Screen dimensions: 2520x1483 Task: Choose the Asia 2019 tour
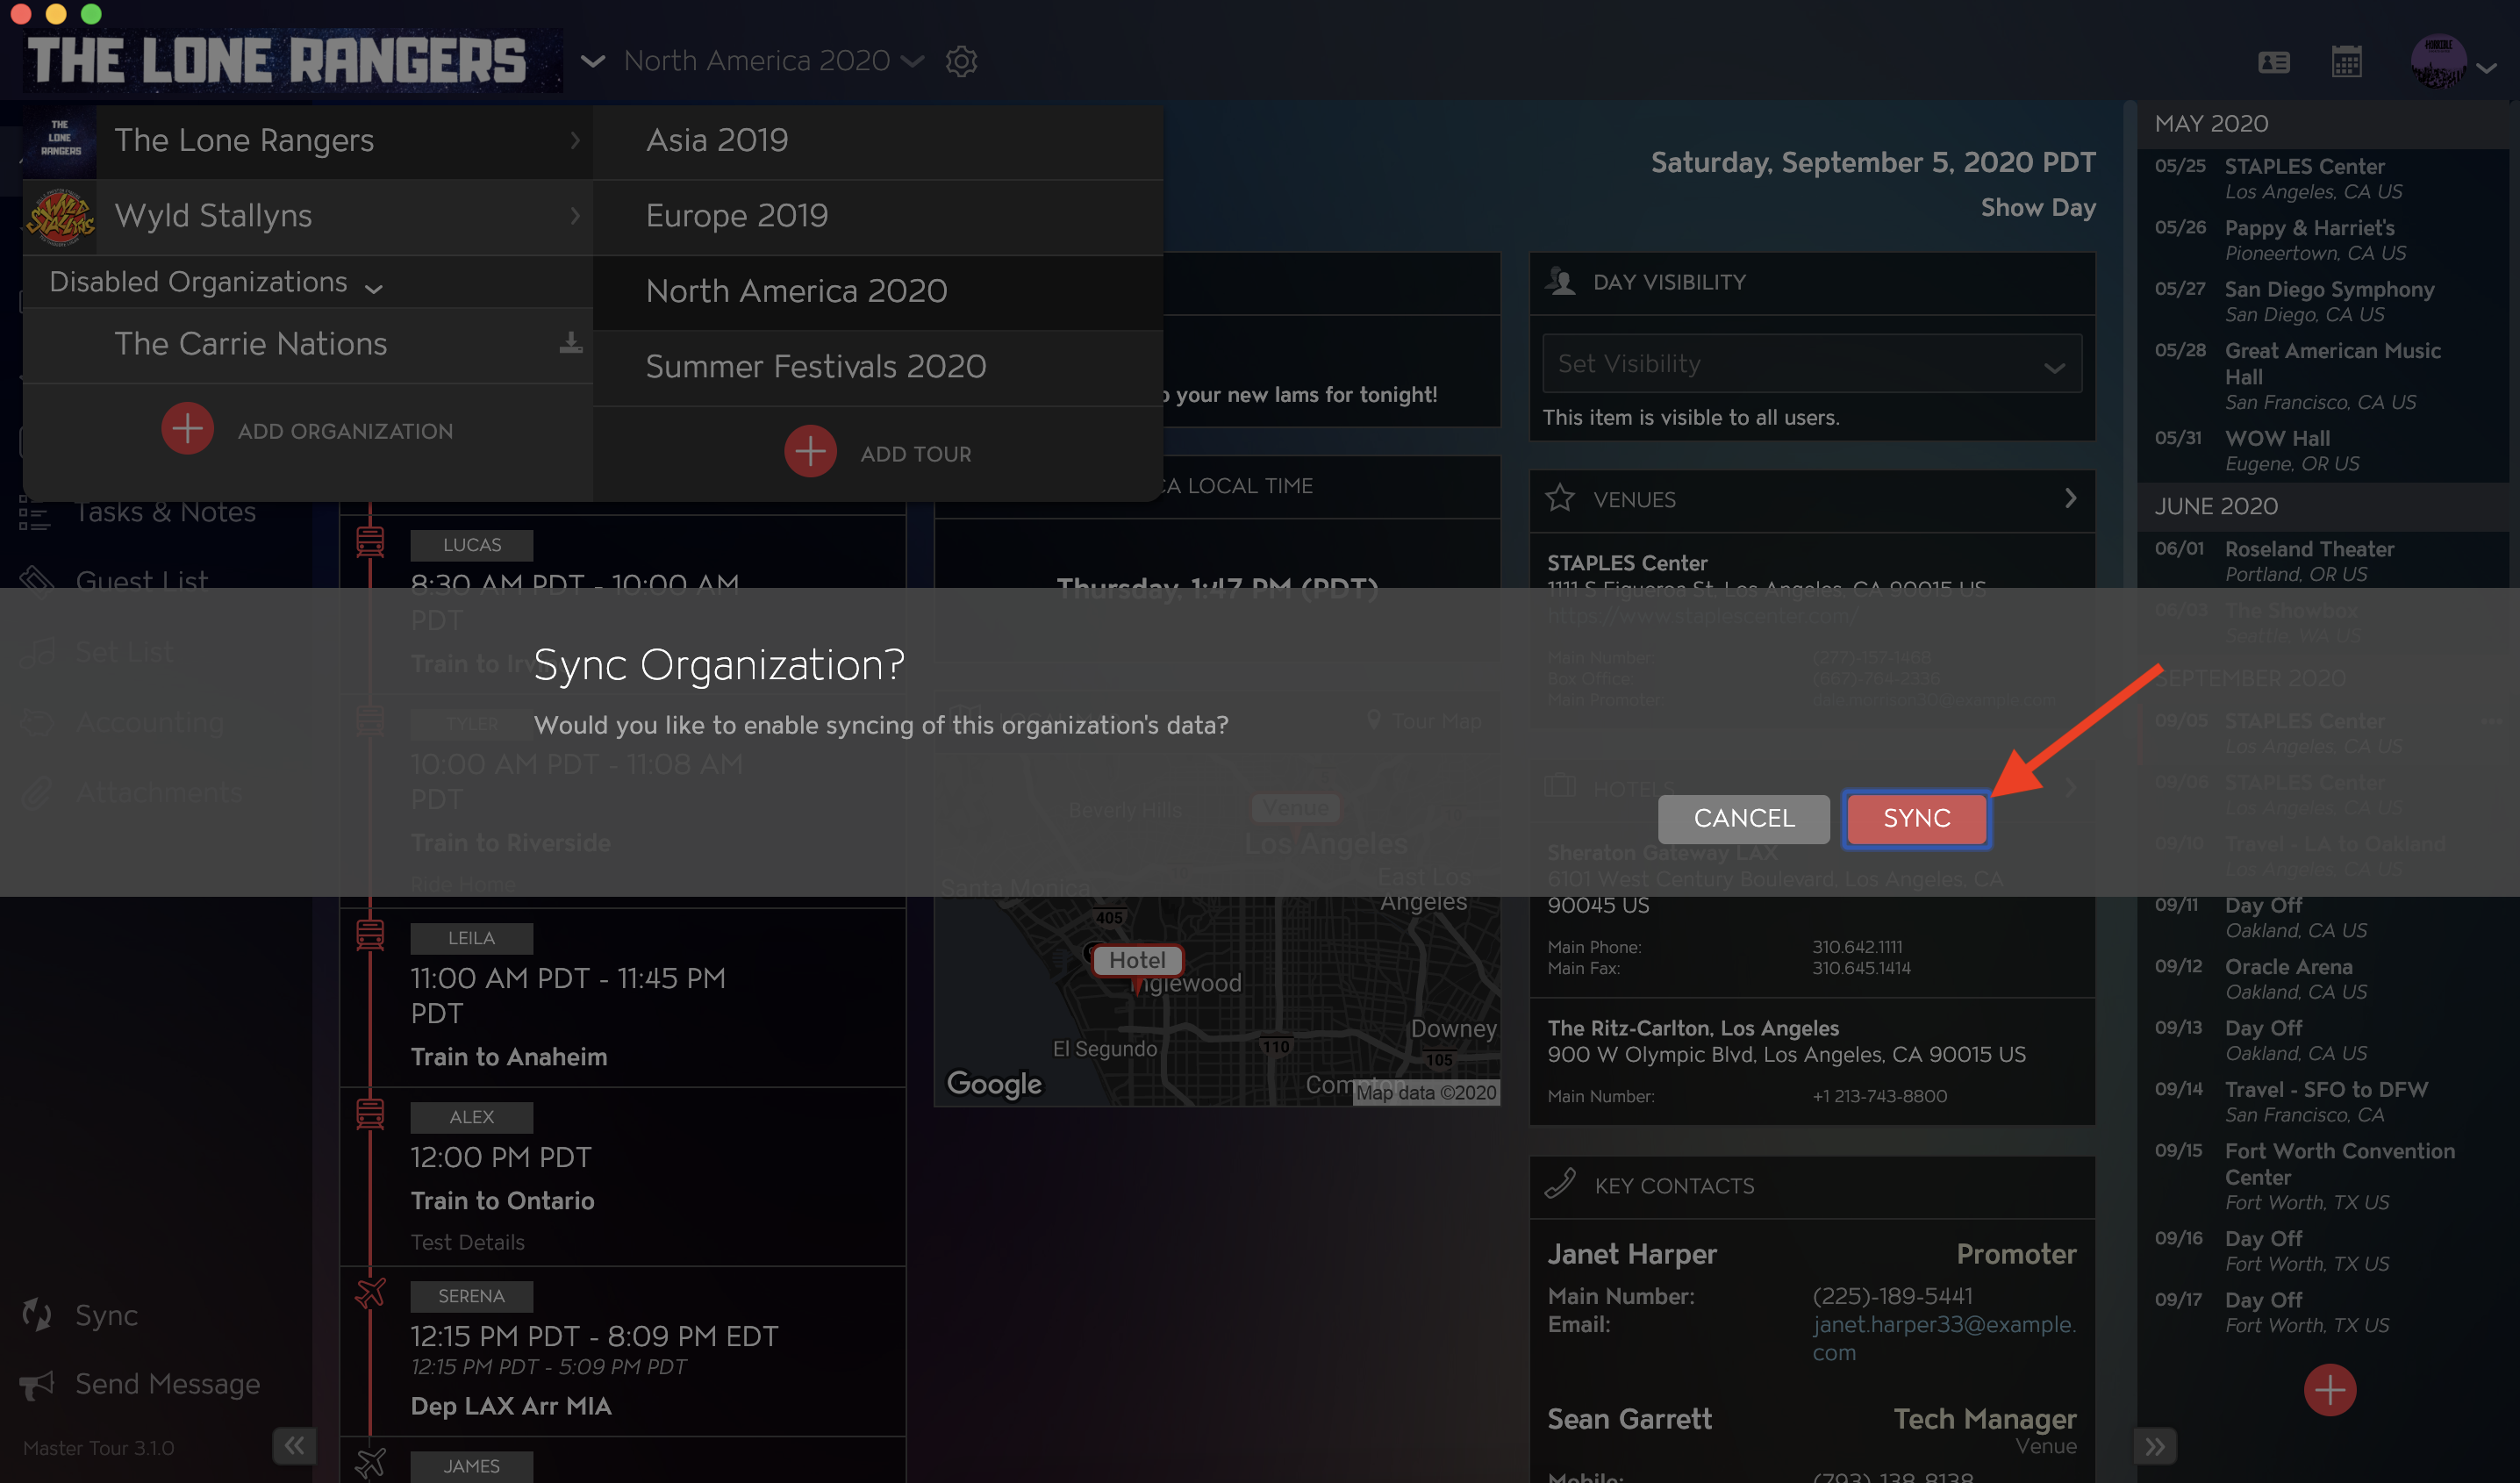coord(878,141)
